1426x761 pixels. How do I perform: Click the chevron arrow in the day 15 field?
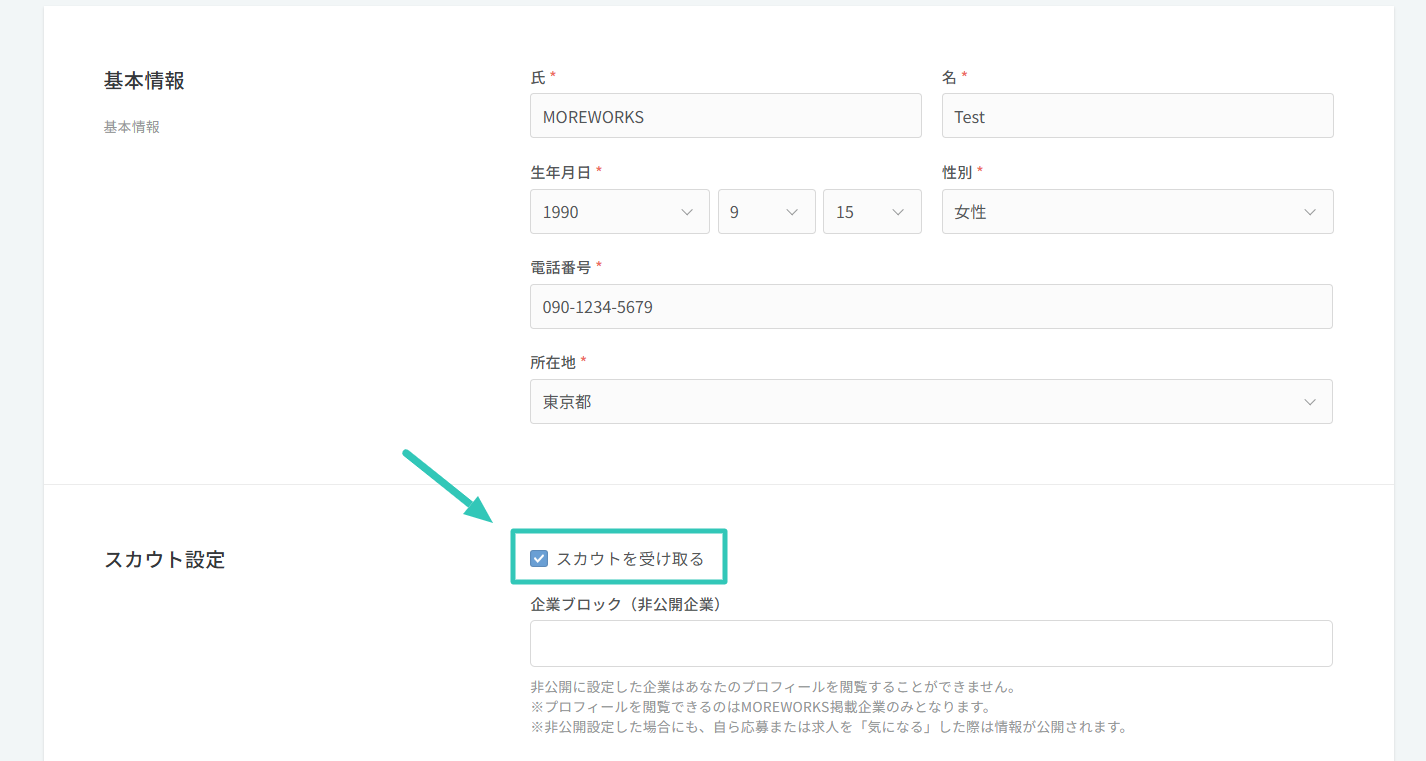[x=898, y=212]
